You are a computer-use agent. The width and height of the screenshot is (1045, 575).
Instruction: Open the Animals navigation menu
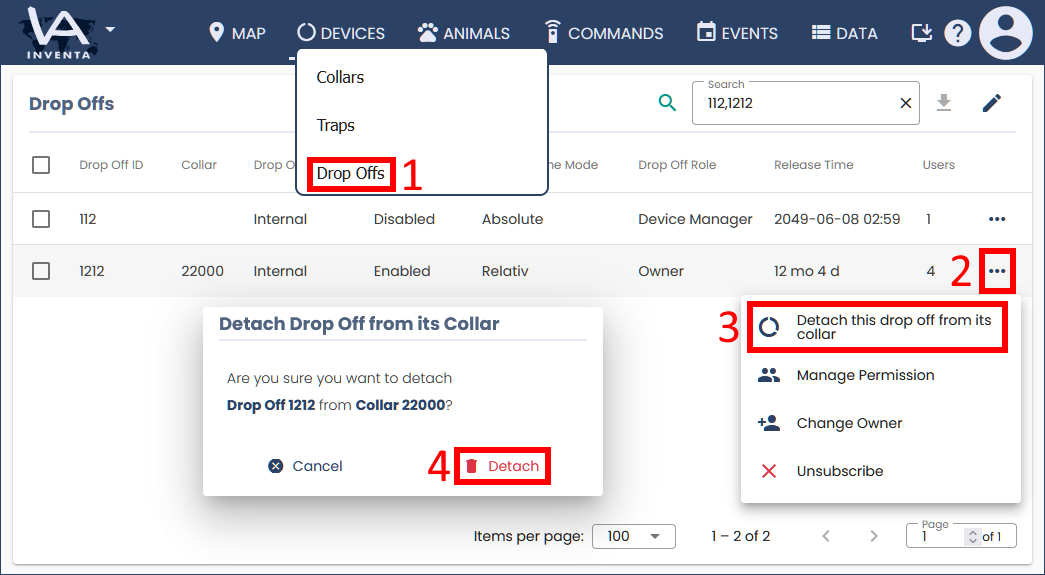(x=463, y=33)
